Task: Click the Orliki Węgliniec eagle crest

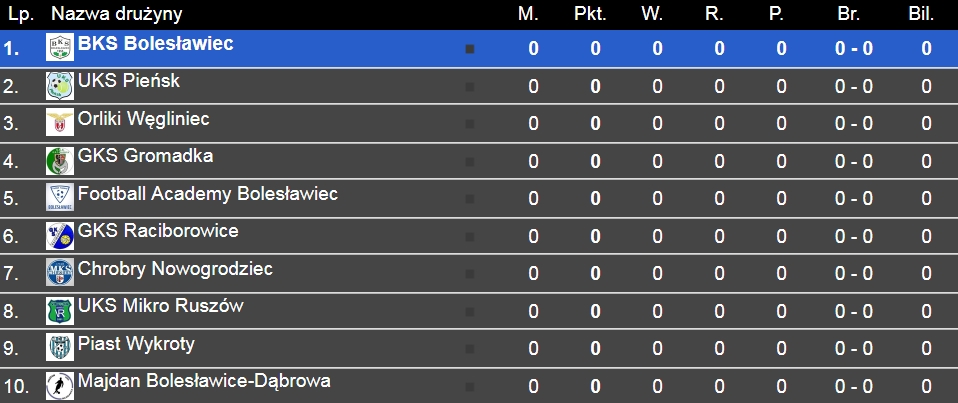Action: 60,122
